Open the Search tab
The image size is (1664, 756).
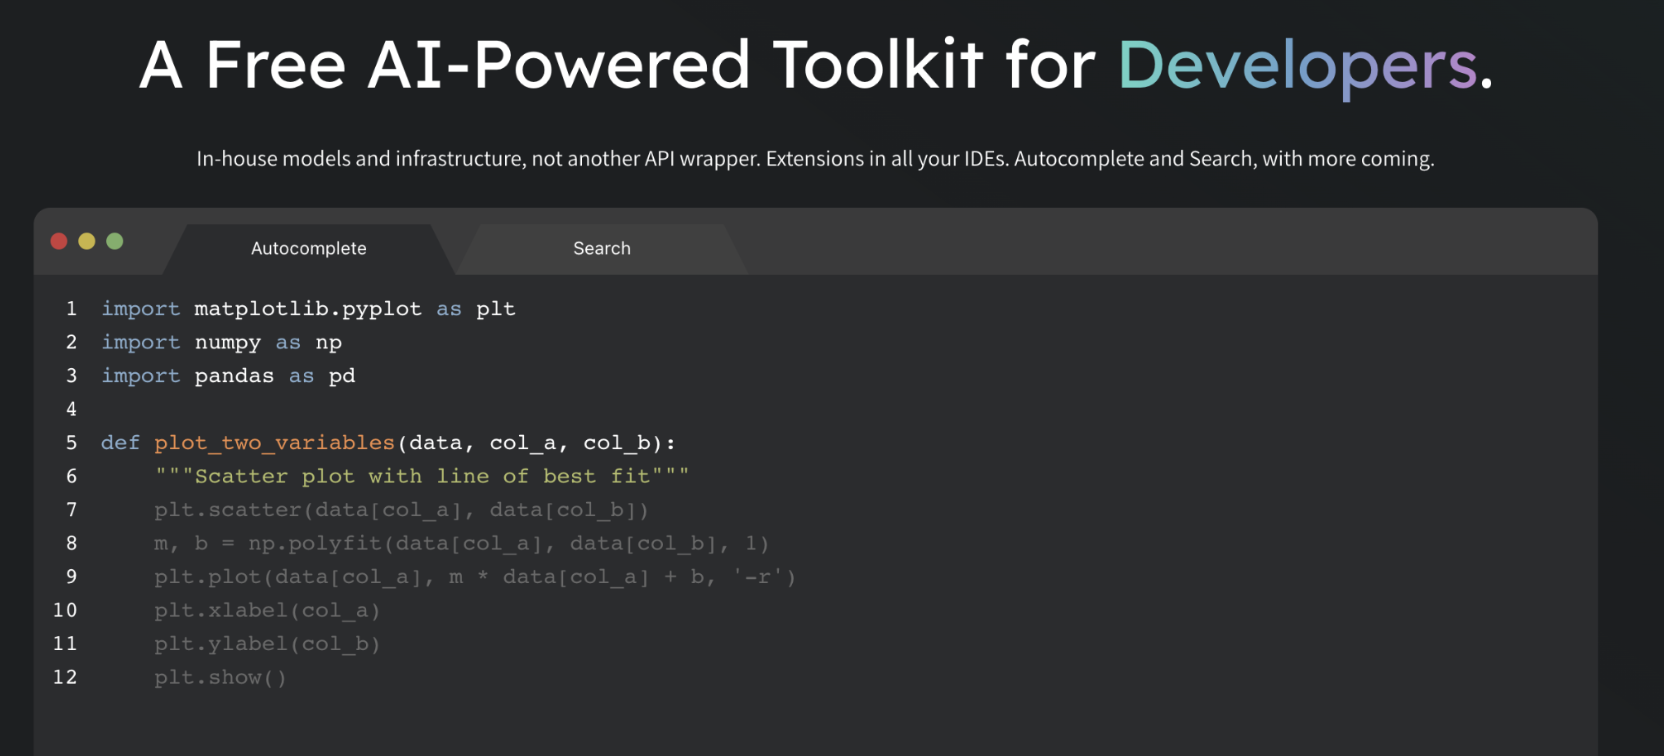point(602,248)
